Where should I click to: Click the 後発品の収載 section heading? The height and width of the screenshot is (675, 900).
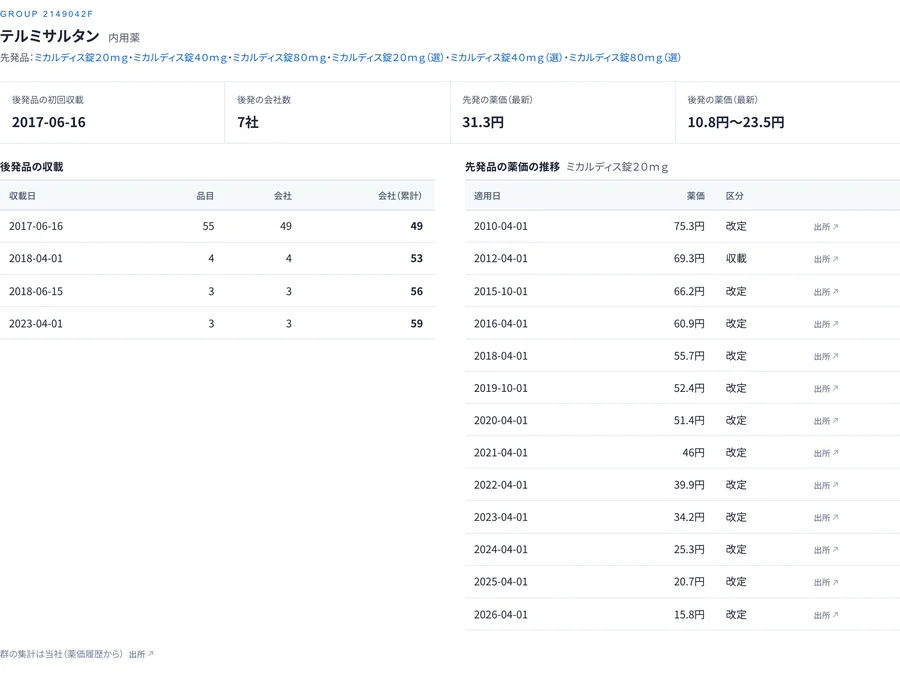click(32, 167)
